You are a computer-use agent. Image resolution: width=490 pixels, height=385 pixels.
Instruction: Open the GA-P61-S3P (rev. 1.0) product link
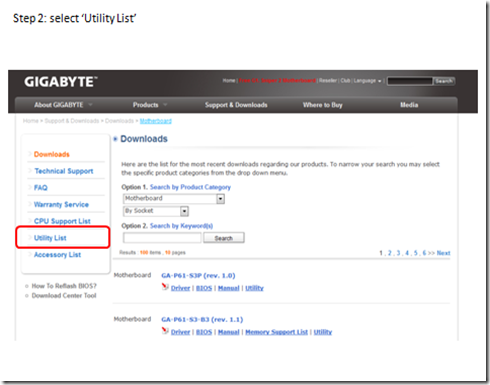pyautogui.click(x=198, y=276)
